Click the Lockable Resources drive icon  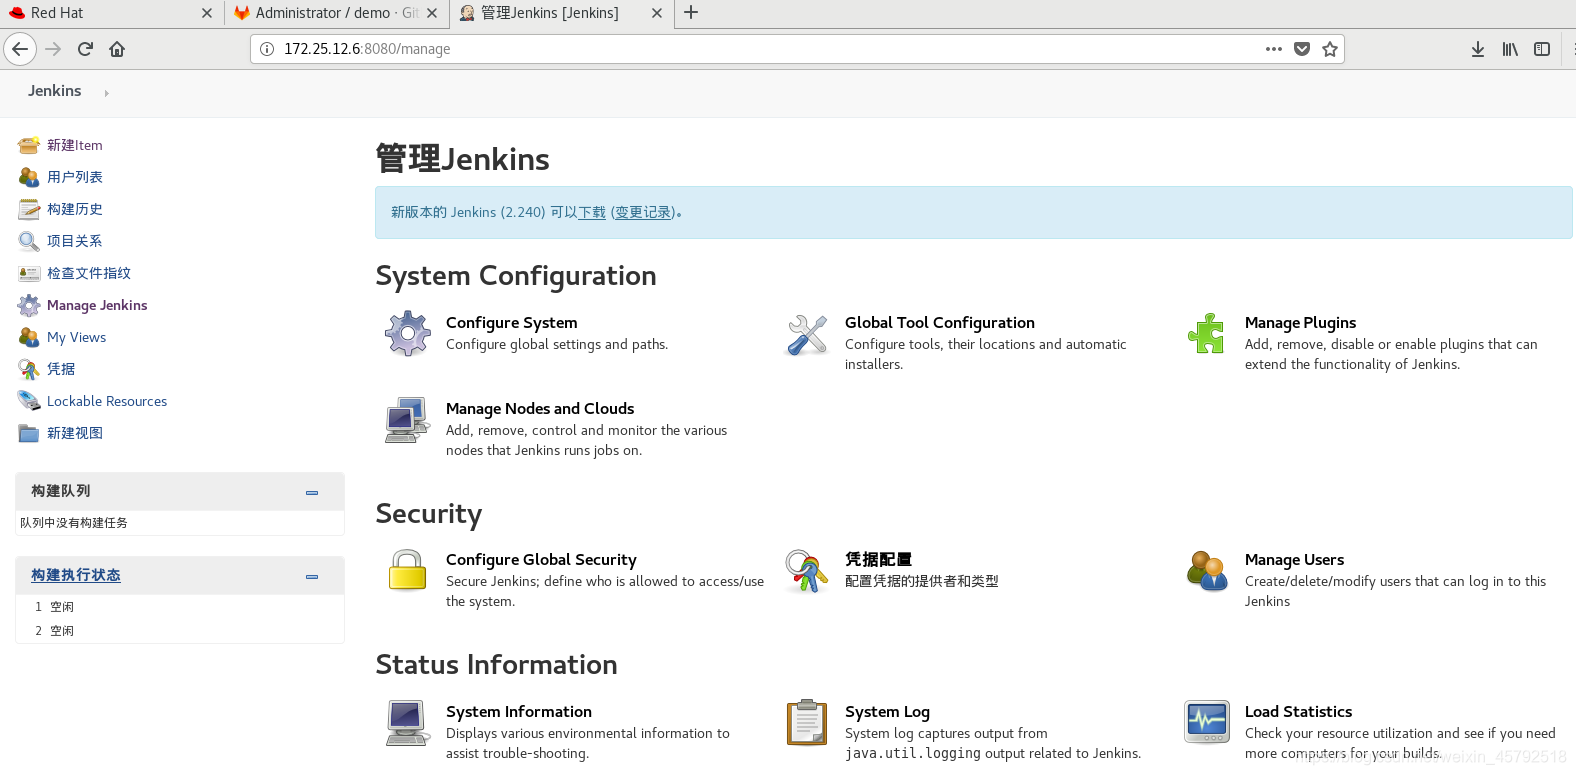(x=29, y=401)
